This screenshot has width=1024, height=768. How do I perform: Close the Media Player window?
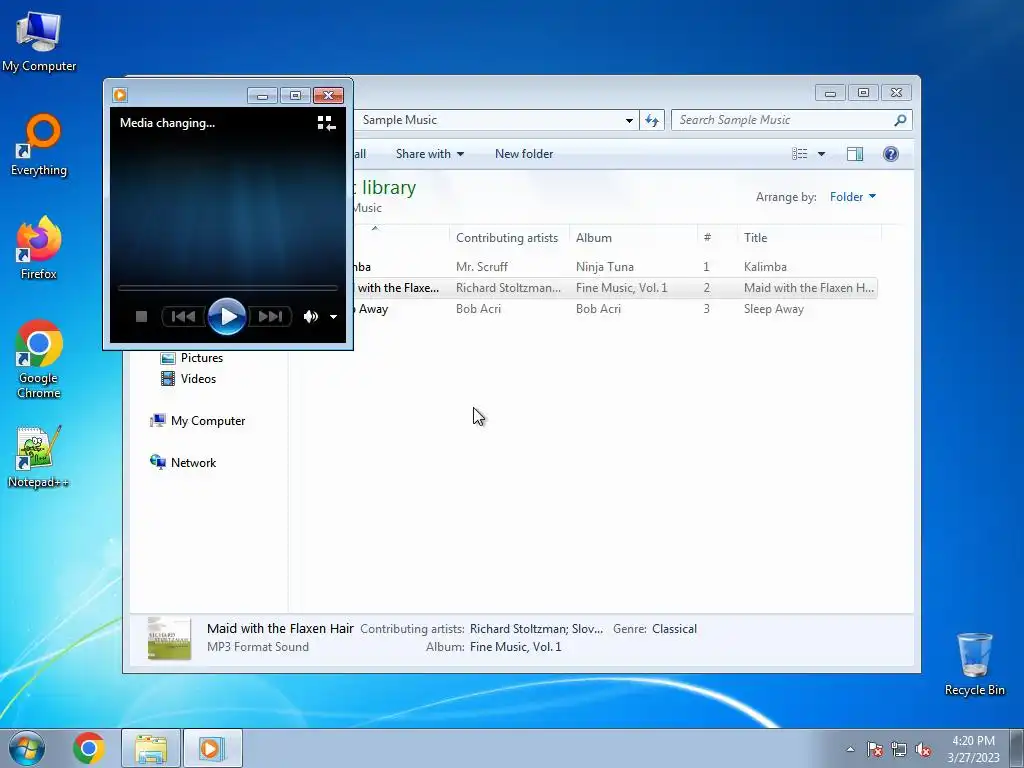(x=328, y=96)
